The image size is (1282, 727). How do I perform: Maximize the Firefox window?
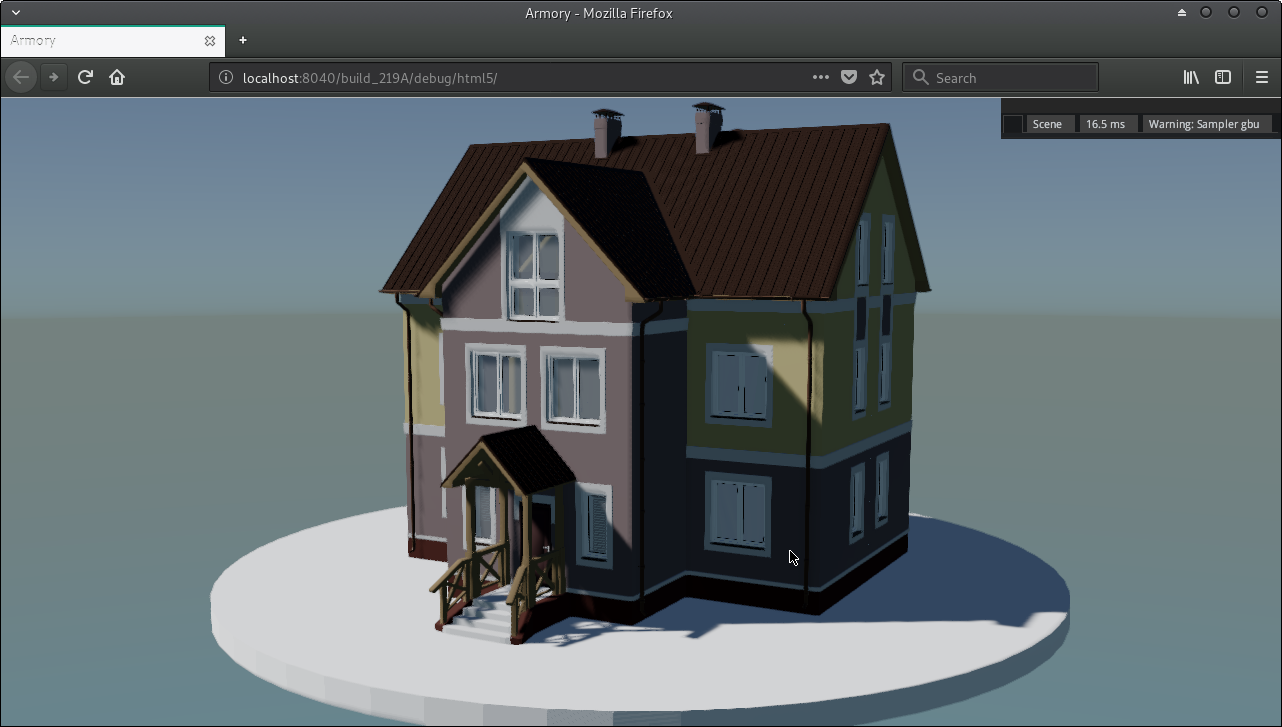coord(1234,13)
